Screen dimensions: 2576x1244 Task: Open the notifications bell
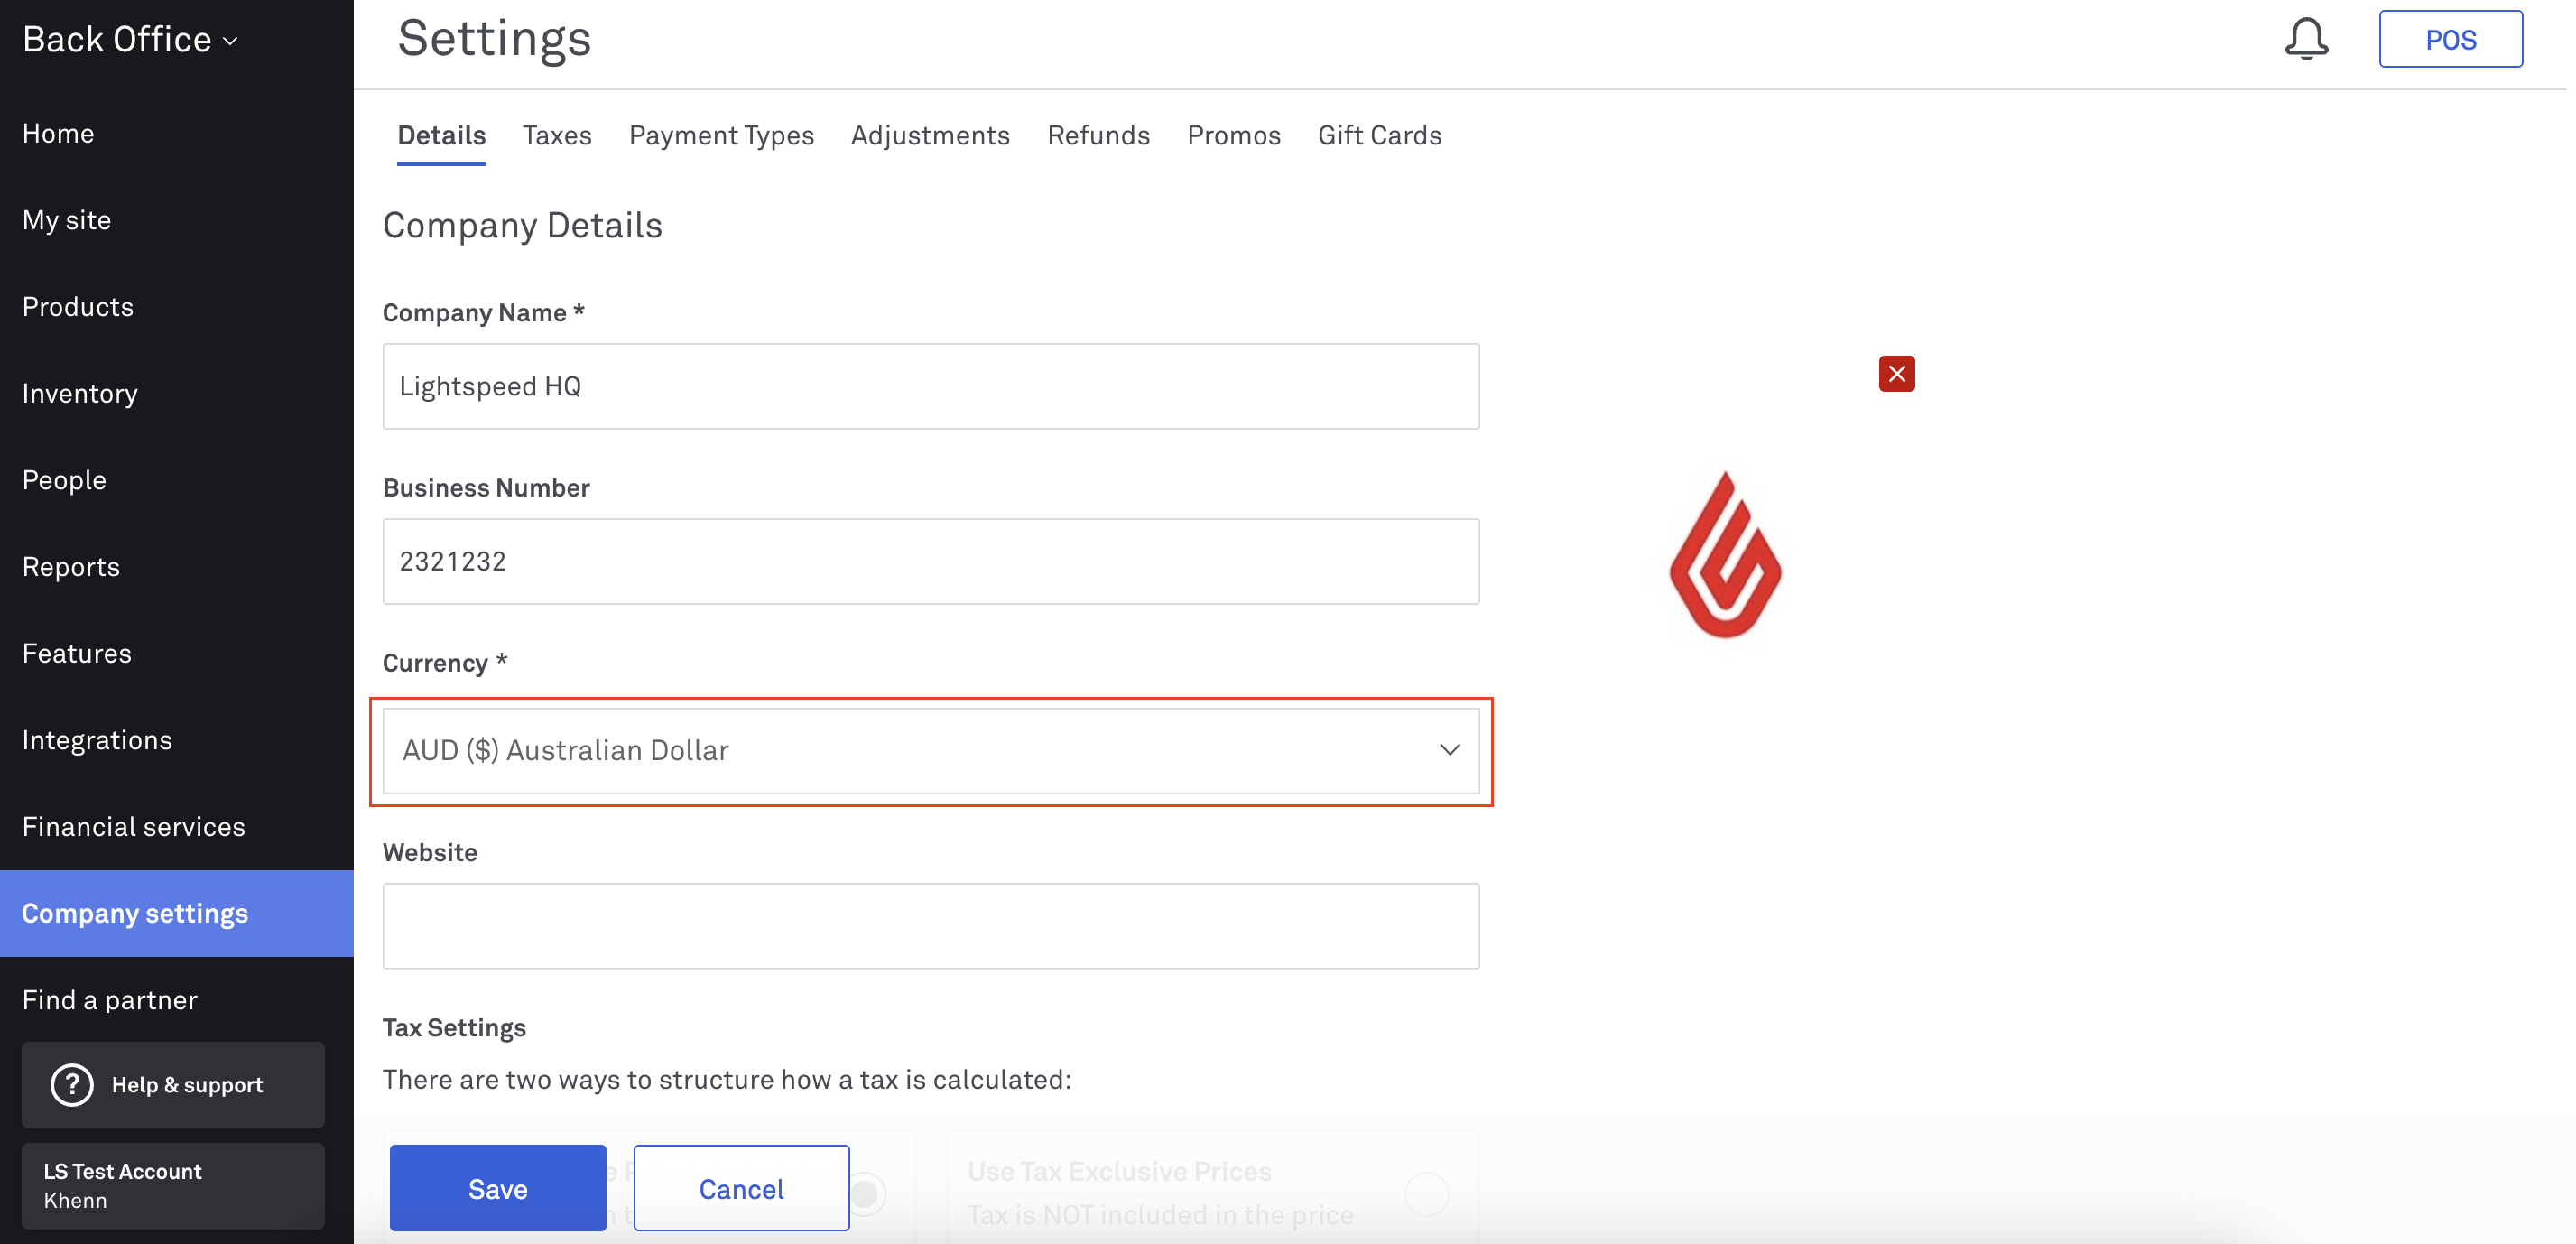click(2306, 39)
